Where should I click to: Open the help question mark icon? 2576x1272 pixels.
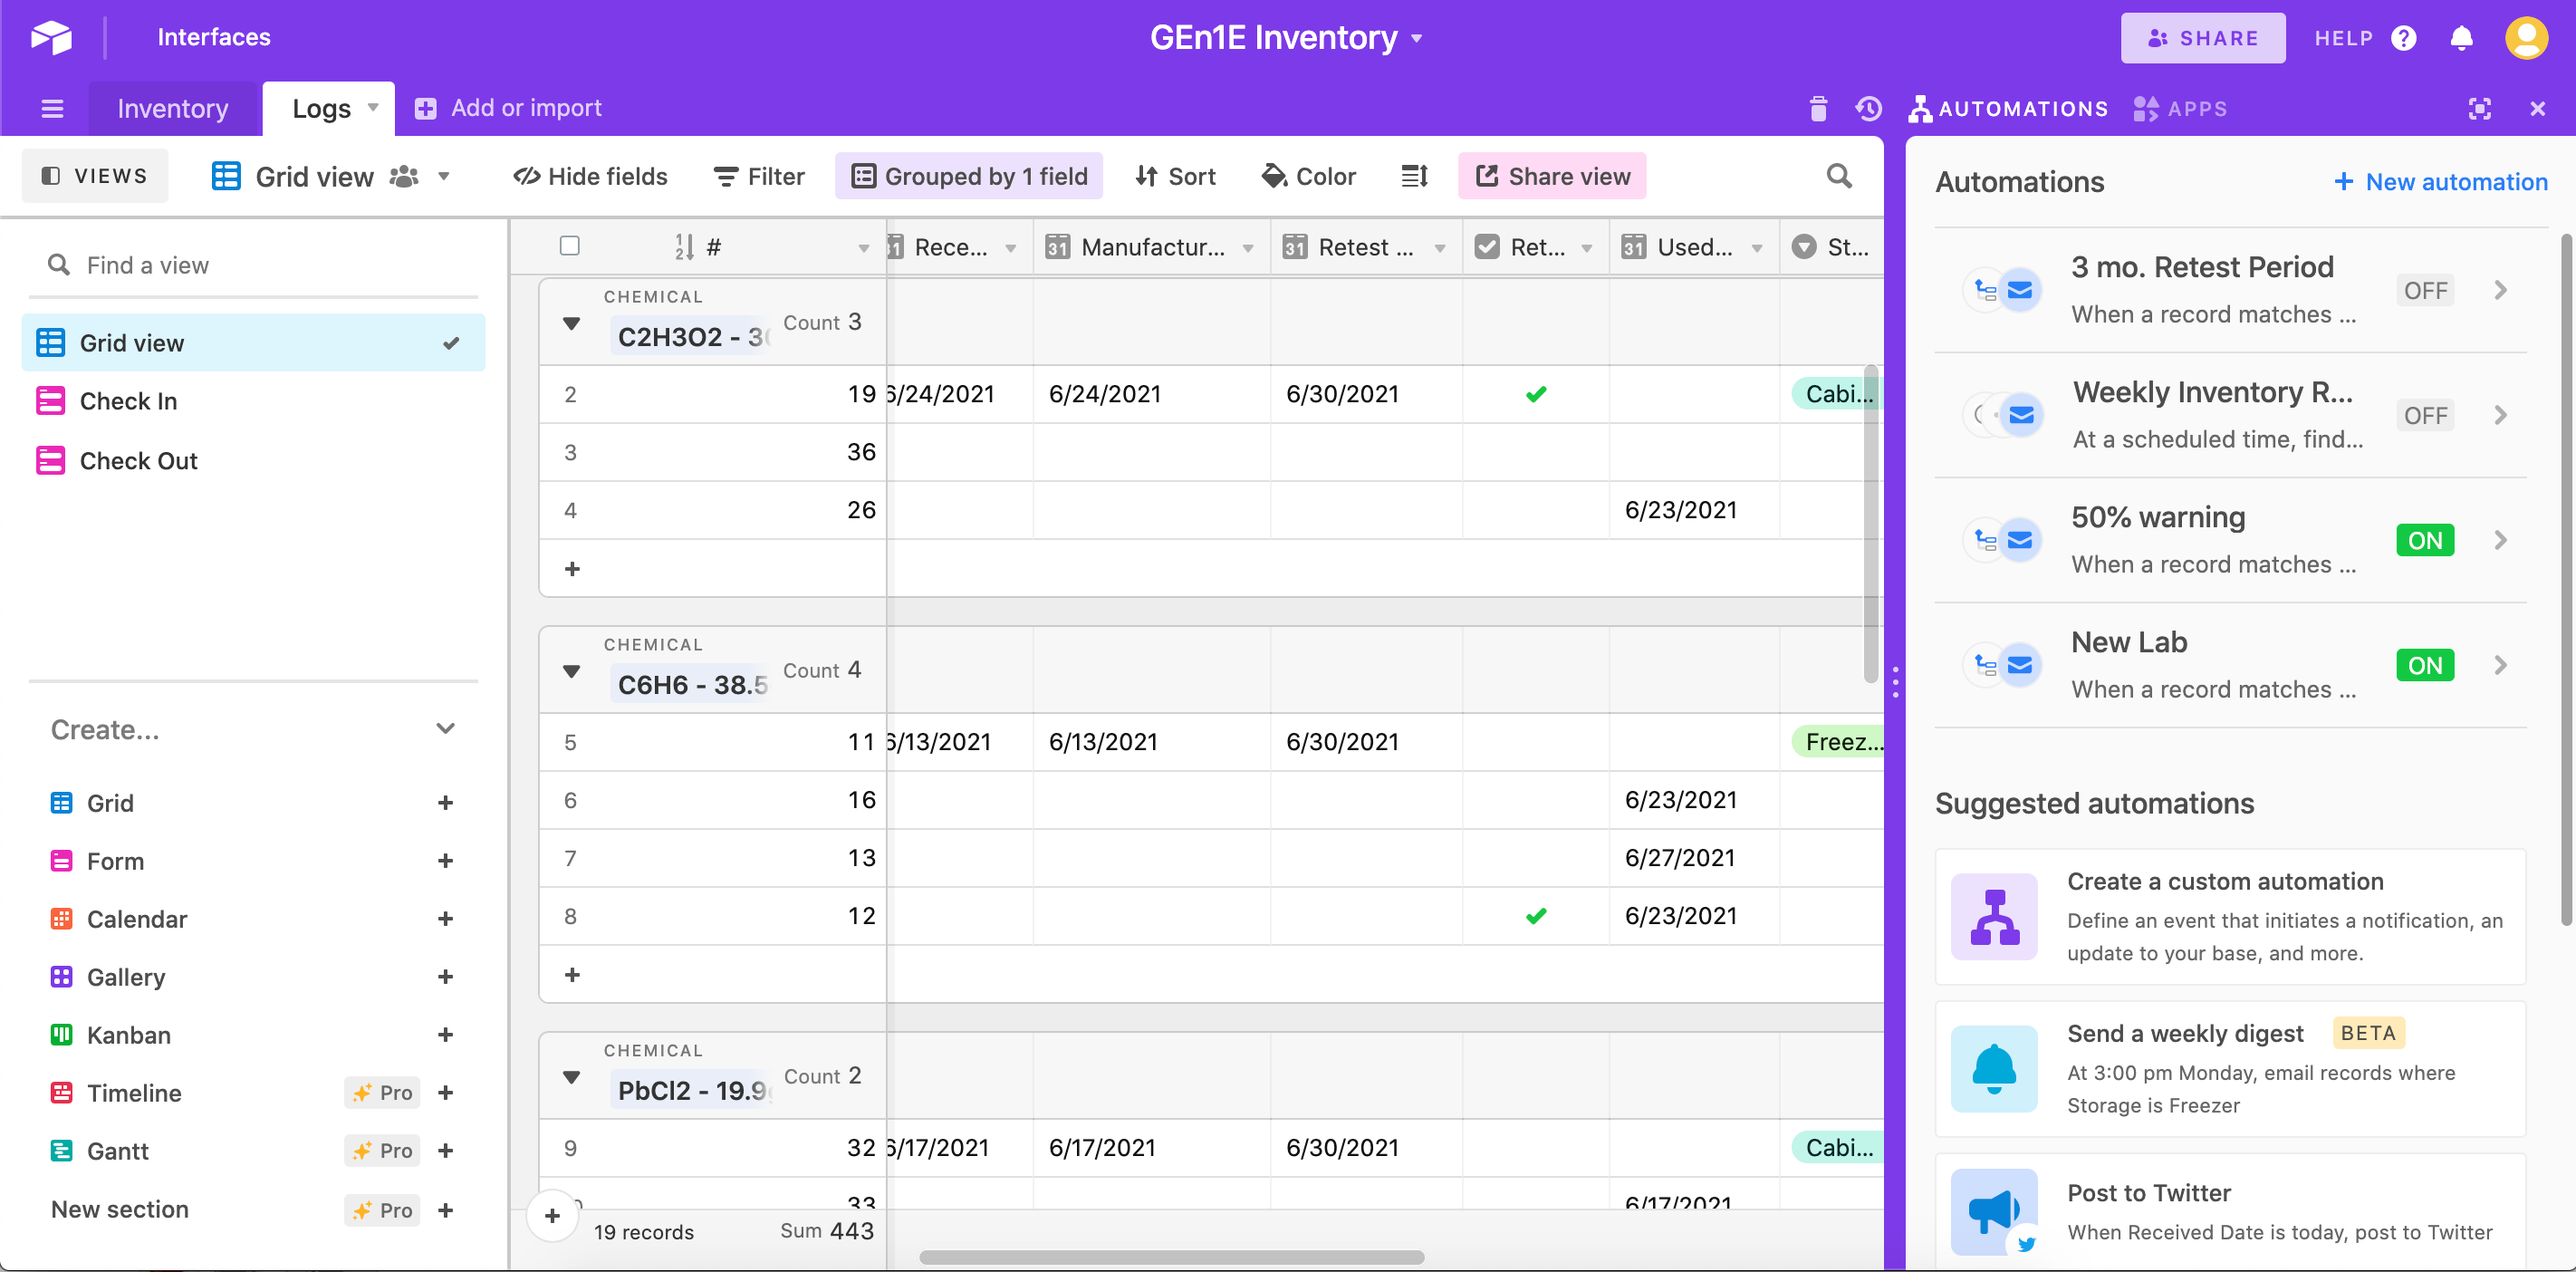pos(2403,38)
